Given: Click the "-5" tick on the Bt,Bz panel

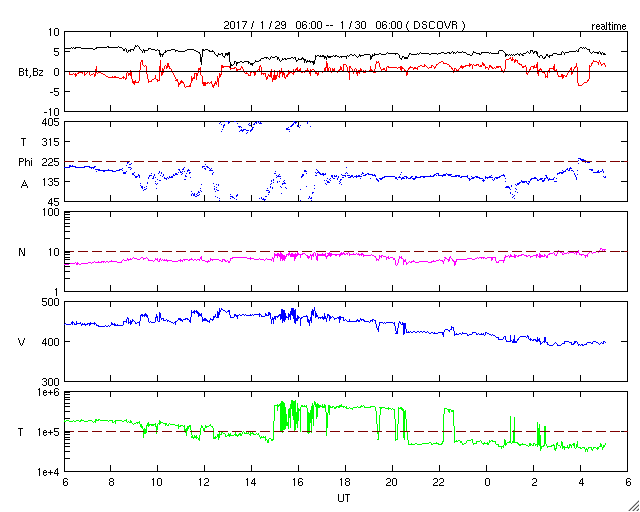Looking at the screenshot, I should pyautogui.click(x=54, y=92).
